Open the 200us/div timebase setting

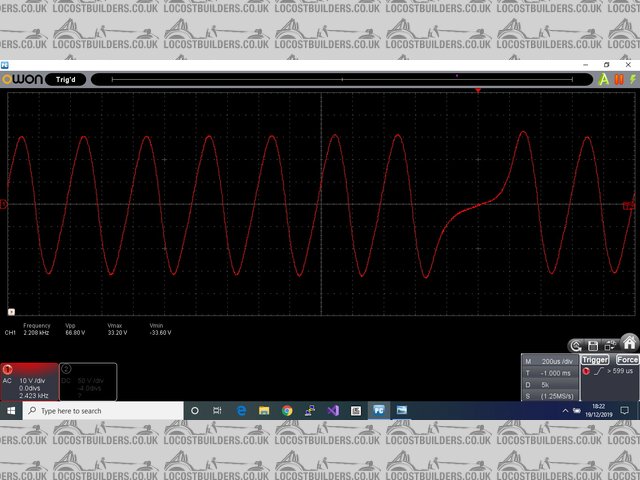coord(555,360)
